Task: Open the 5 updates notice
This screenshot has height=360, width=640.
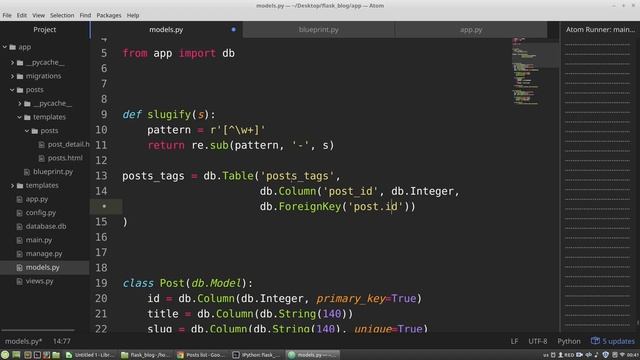Action: pos(613,341)
